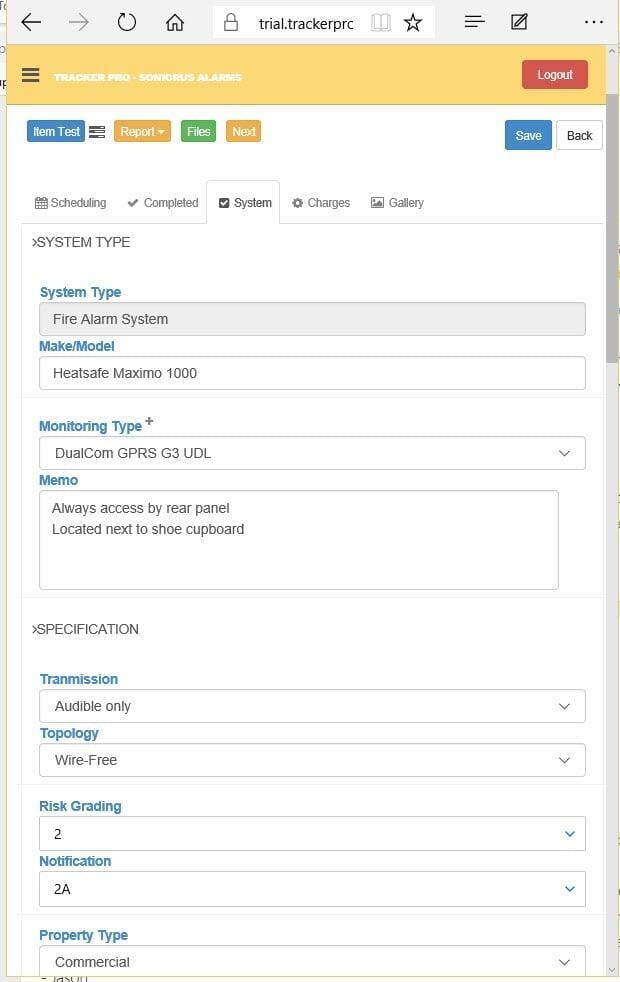Click the red Logout button
The width and height of the screenshot is (620, 982).
[554, 75]
